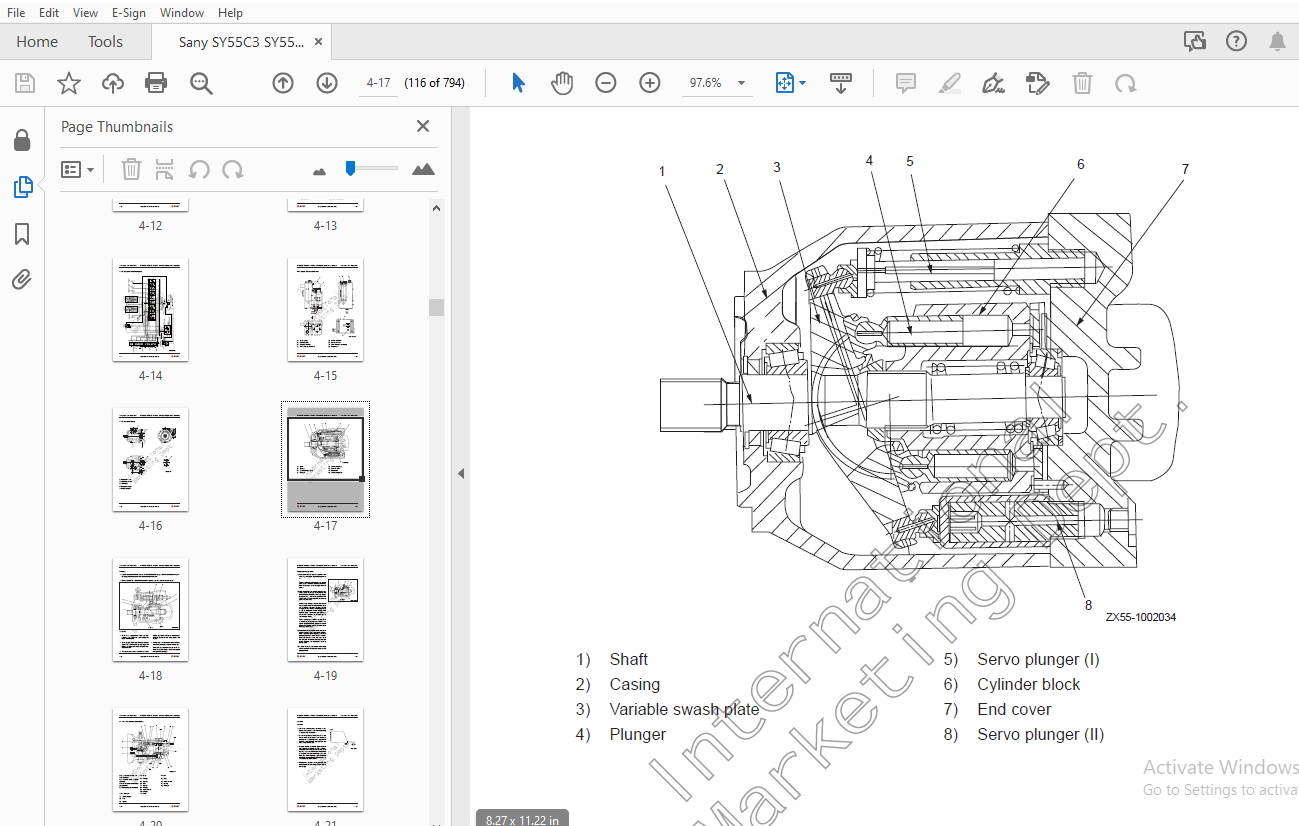Rotate thumbnail pages clockwise
This screenshot has width=1299, height=826.
coord(233,169)
